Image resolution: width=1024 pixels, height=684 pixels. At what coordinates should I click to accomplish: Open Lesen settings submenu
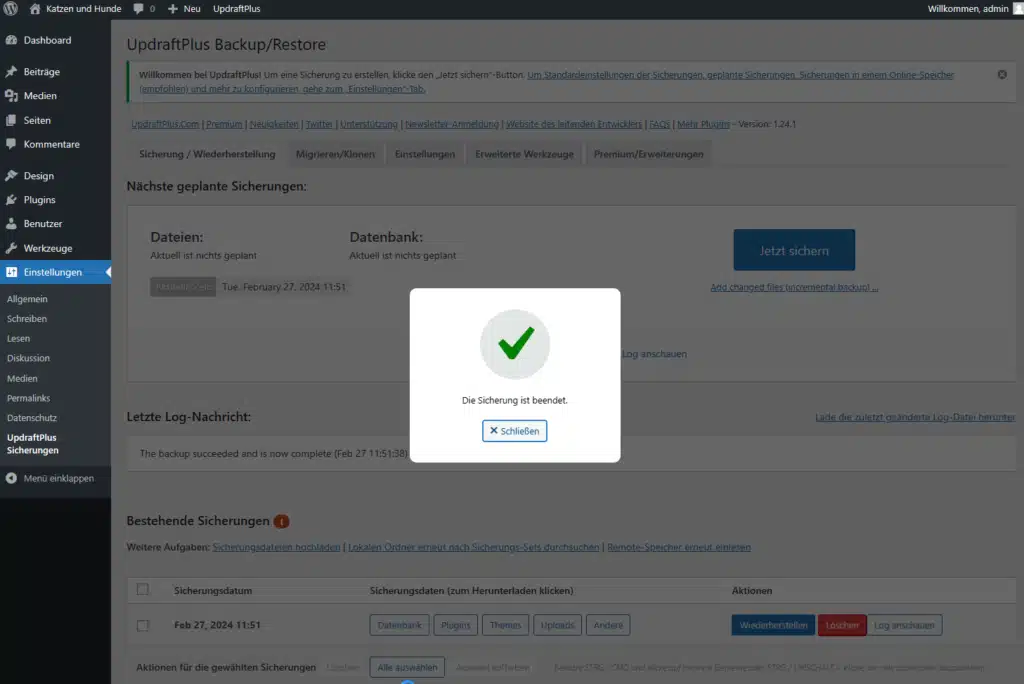[x=18, y=338]
